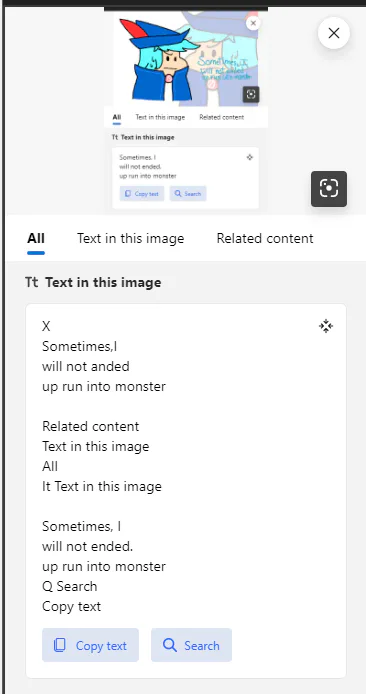
Task: Click the Tt icon beside the bold heading
Action: 31,282
